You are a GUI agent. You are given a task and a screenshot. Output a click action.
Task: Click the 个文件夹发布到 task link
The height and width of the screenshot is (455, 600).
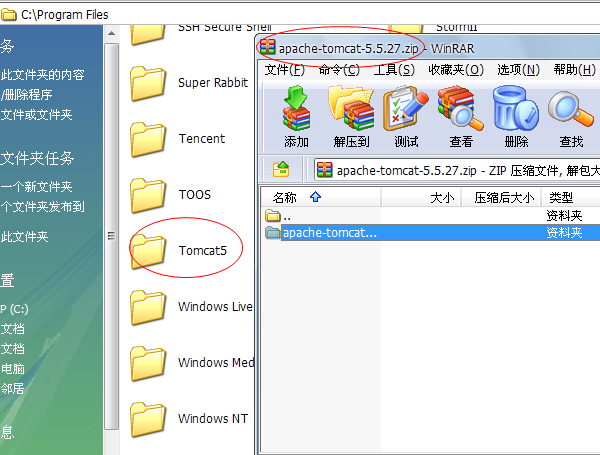click(x=42, y=207)
